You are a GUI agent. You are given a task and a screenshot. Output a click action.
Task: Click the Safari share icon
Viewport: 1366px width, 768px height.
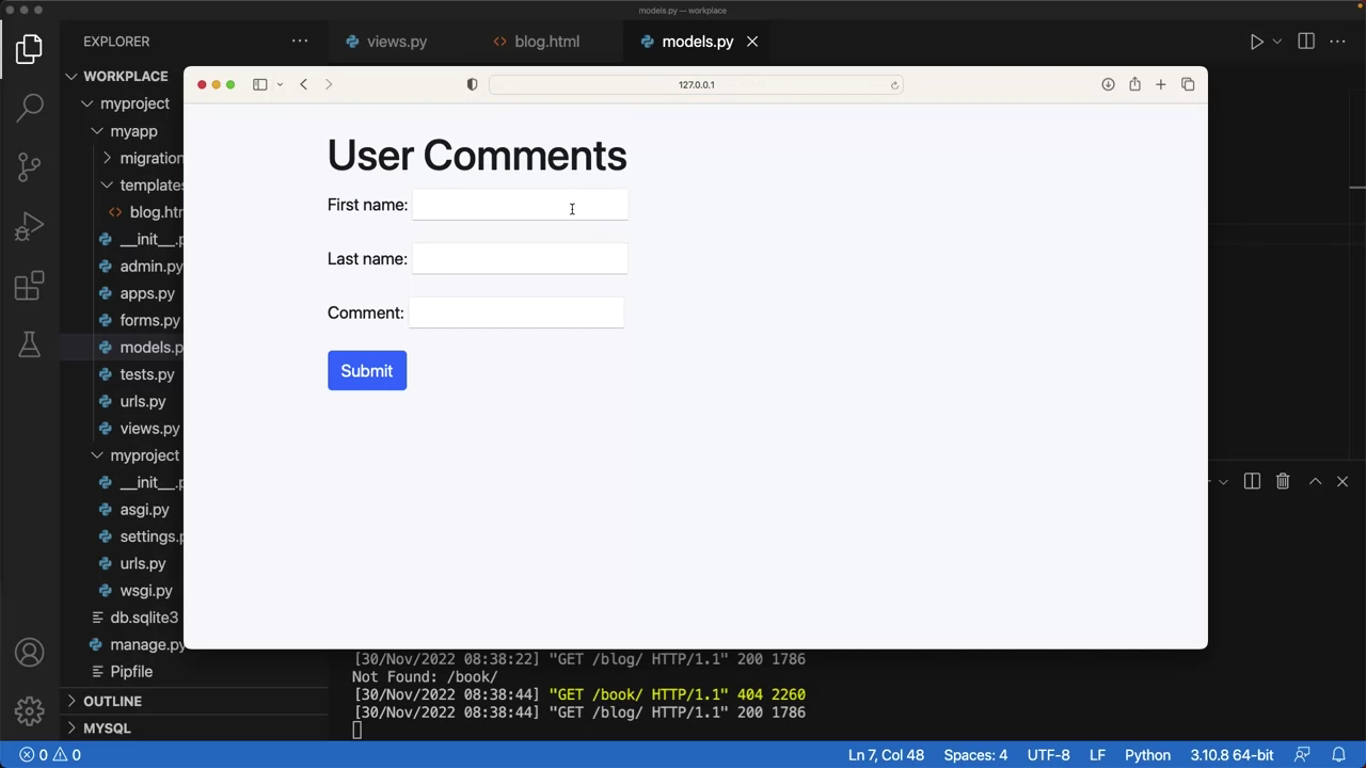click(x=1134, y=85)
